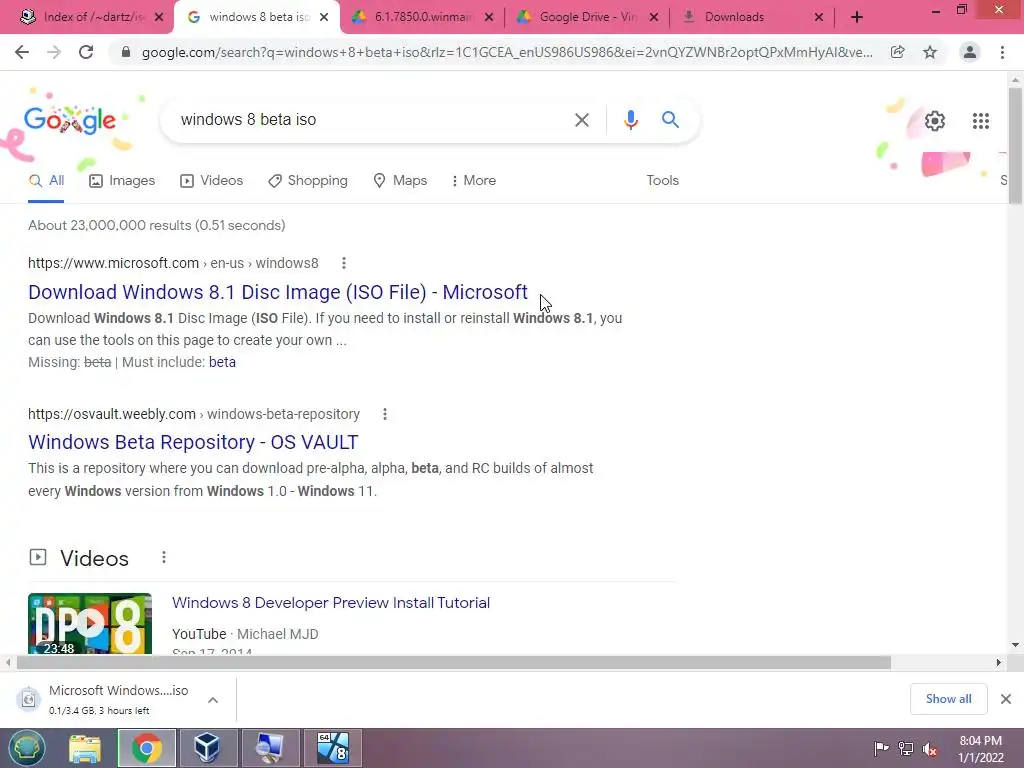Open the 64-bit Windows 8 taskbar item
The width and height of the screenshot is (1024, 768).
pos(332,748)
